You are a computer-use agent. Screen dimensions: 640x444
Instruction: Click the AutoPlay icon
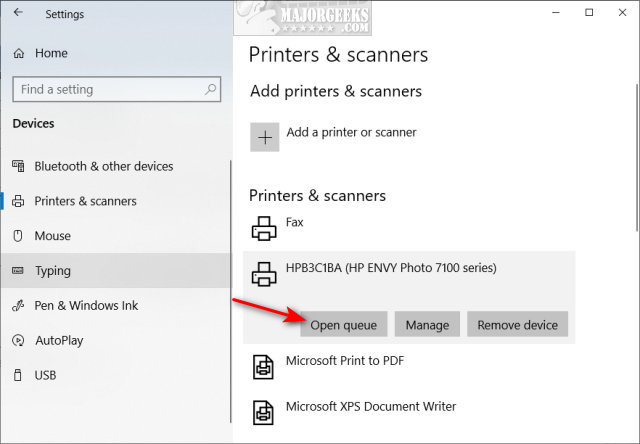click(x=18, y=341)
